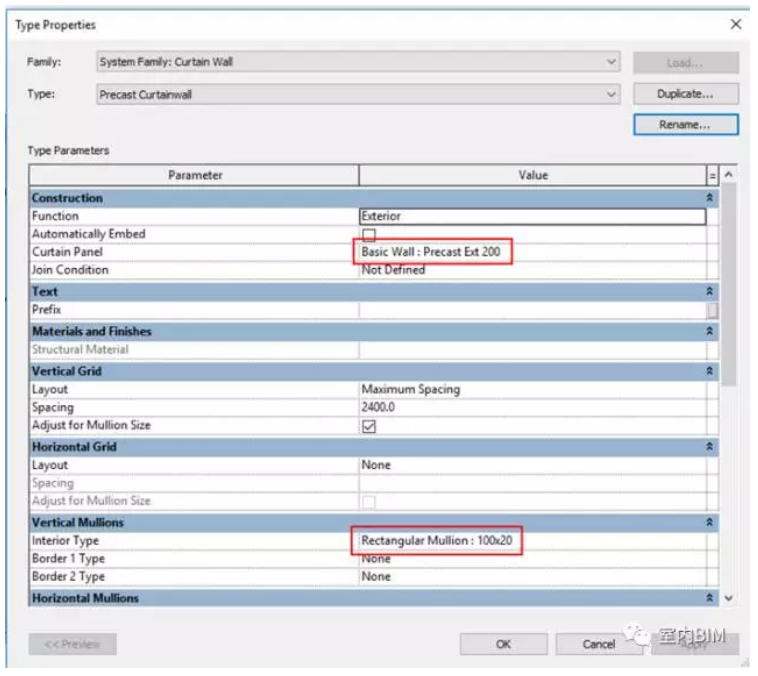Collapse the Horizontal Mullions group

[x=710, y=598]
